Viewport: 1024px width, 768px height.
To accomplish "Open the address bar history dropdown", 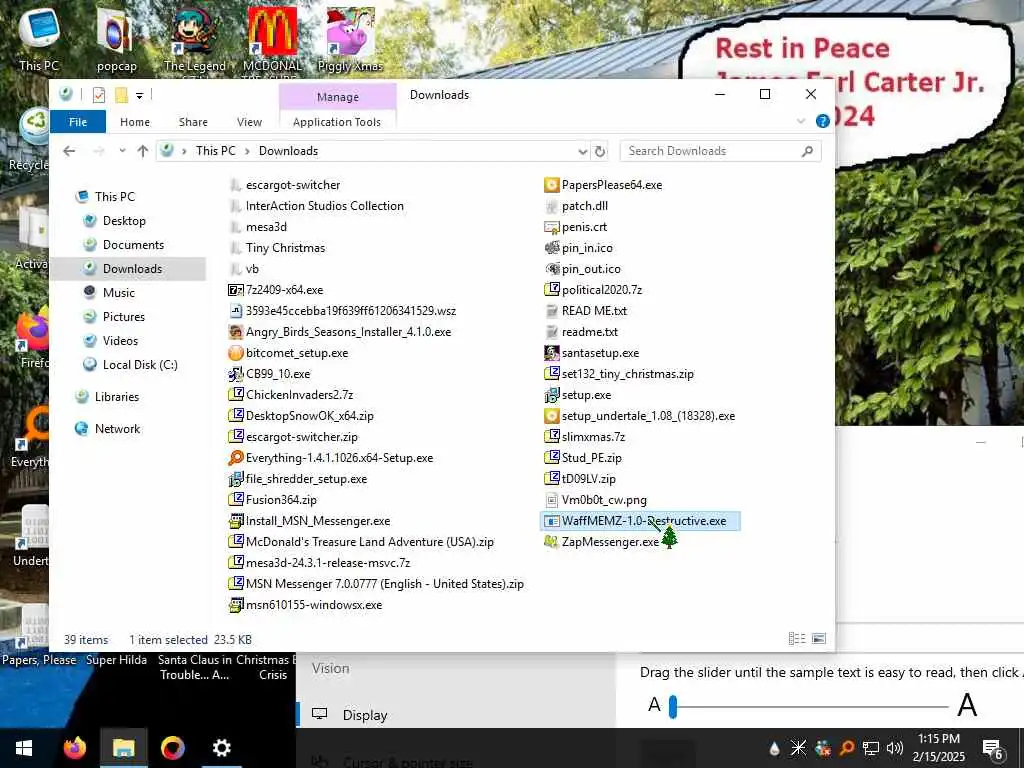I will (x=583, y=152).
